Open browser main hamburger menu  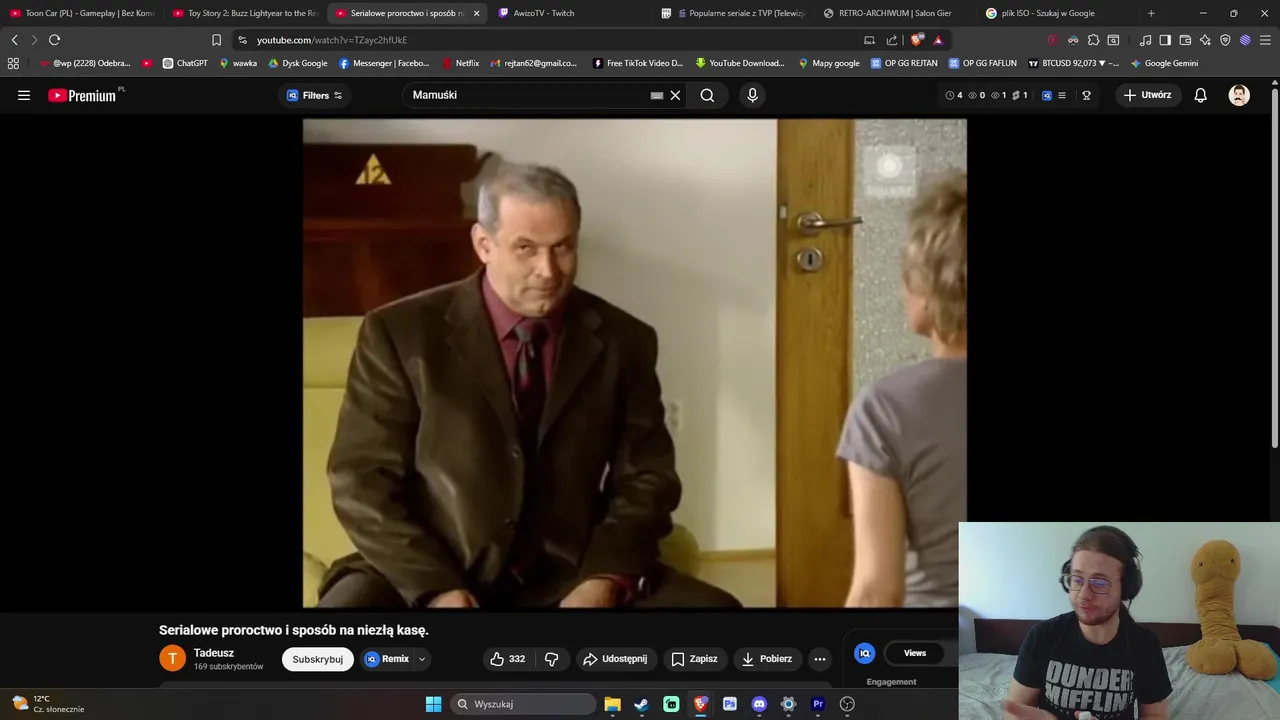pyautogui.click(x=1265, y=40)
